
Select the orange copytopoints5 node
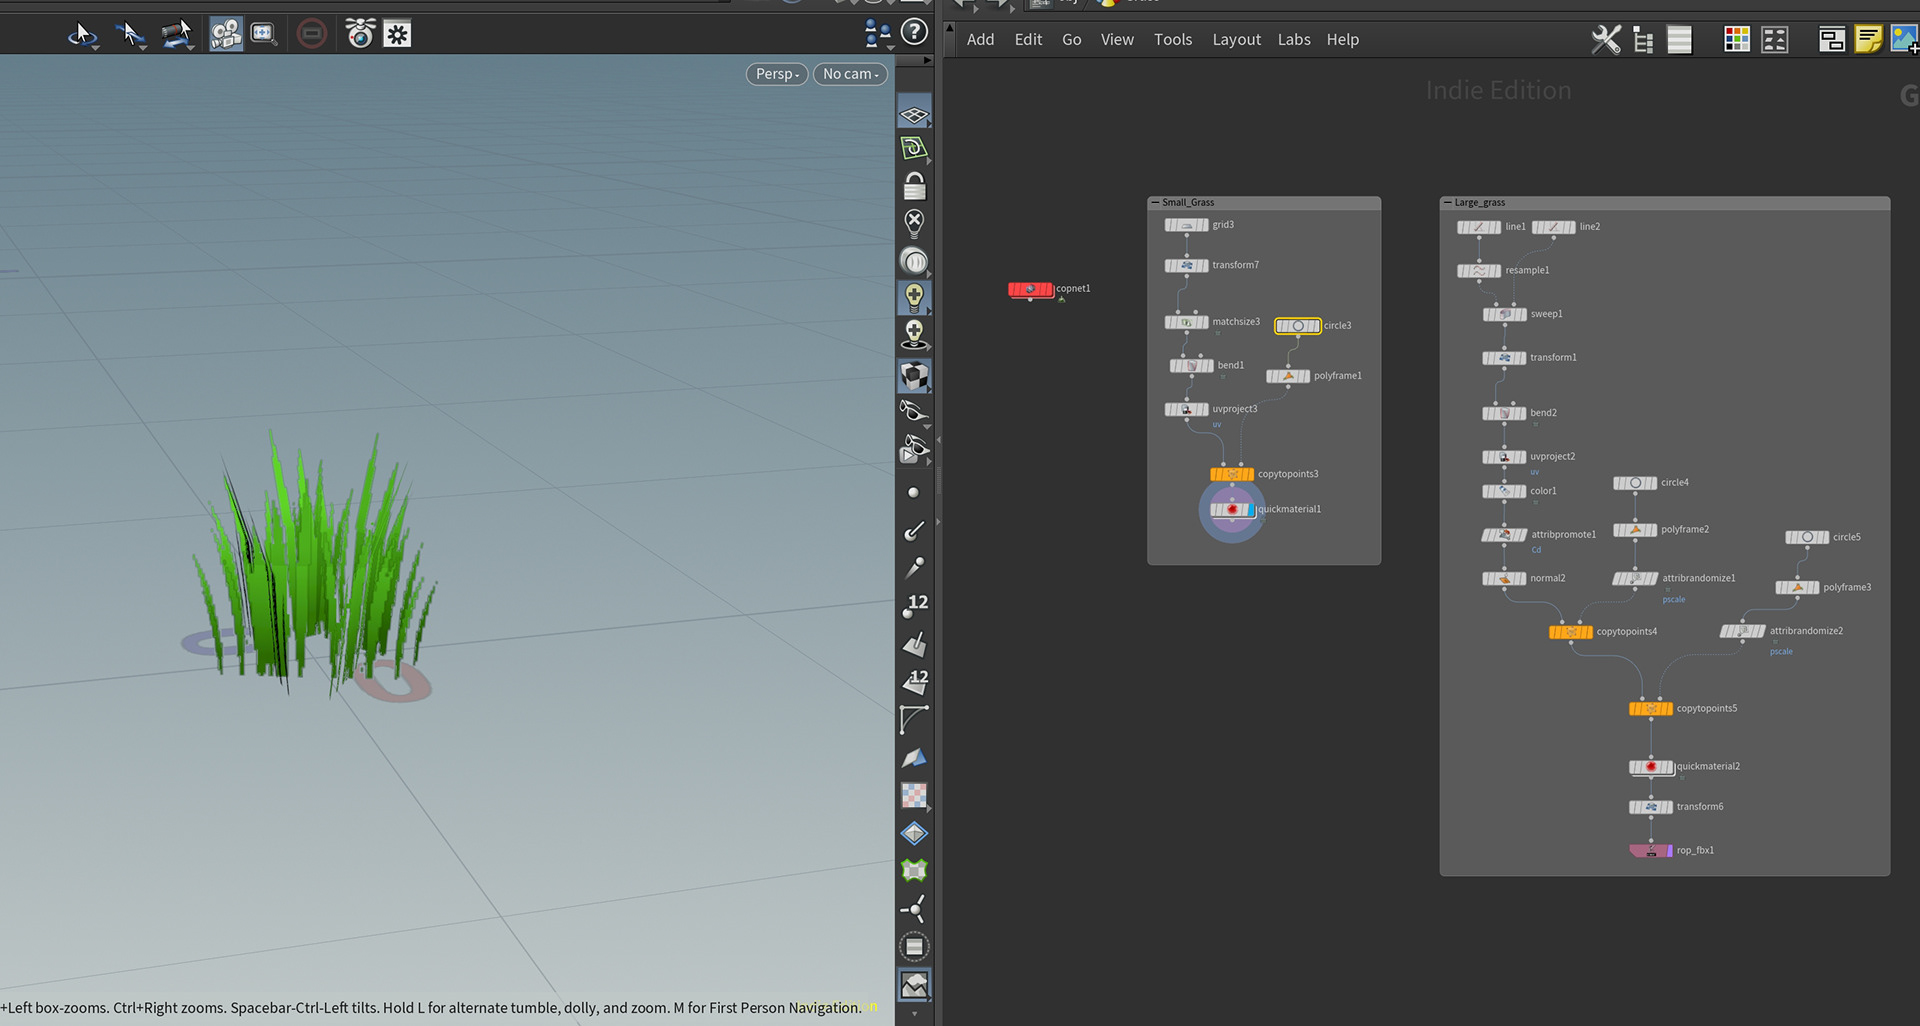pyautogui.click(x=1650, y=709)
